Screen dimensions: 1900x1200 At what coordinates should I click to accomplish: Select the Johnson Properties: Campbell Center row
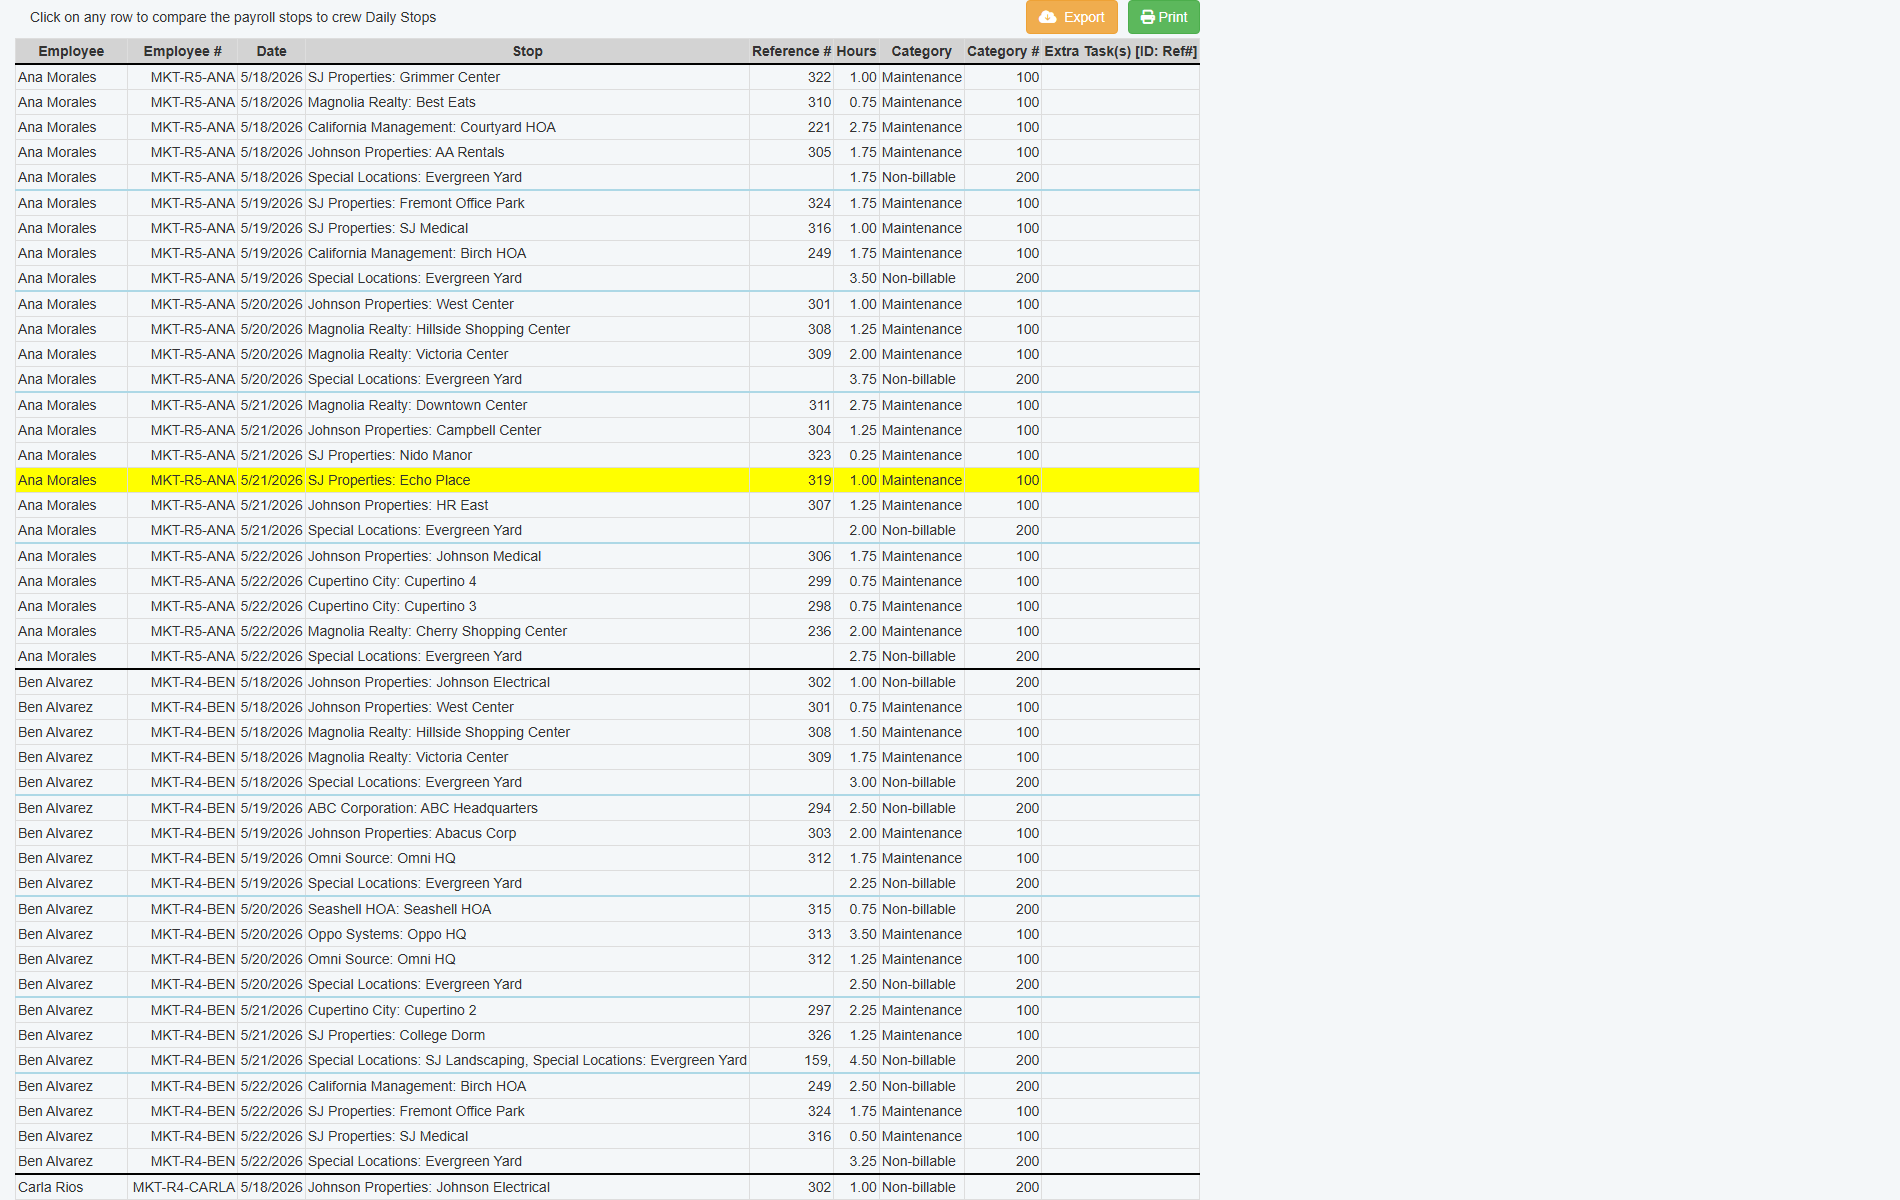pyautogui.click(x=607, y=430)
